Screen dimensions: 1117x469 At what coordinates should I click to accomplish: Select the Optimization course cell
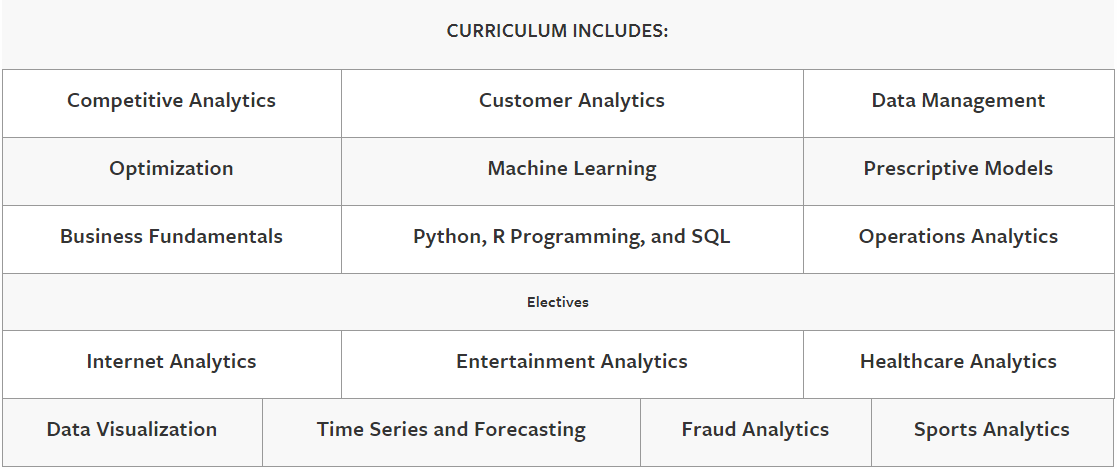tap(171, 169)
